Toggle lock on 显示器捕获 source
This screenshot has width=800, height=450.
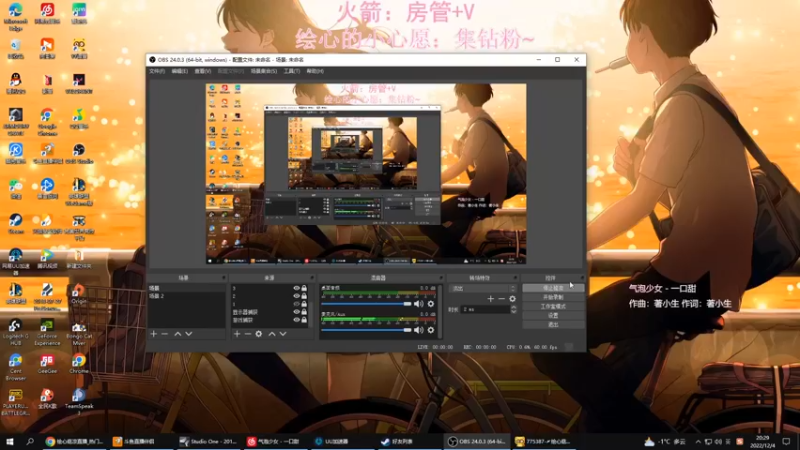[304, 312]
